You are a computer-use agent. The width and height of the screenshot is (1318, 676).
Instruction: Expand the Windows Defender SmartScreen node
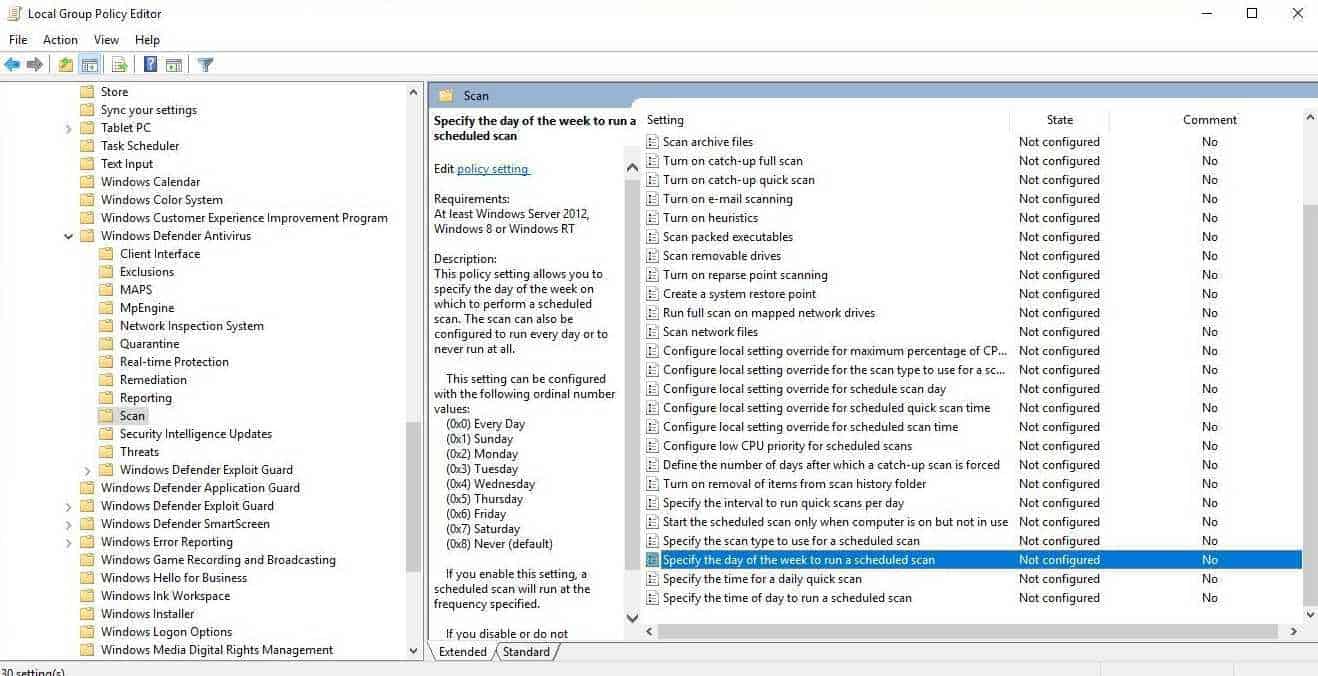click(69, 524)
